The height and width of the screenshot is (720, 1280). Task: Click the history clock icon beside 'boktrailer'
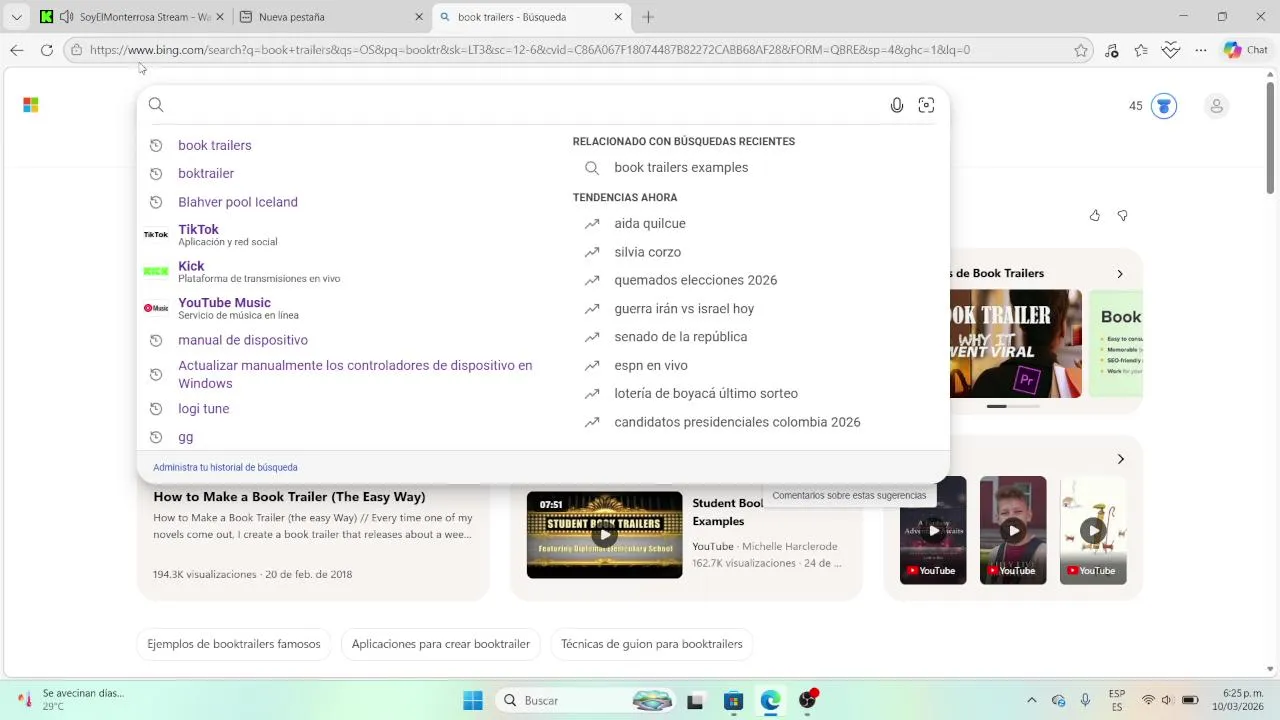(x=156, y=174)
